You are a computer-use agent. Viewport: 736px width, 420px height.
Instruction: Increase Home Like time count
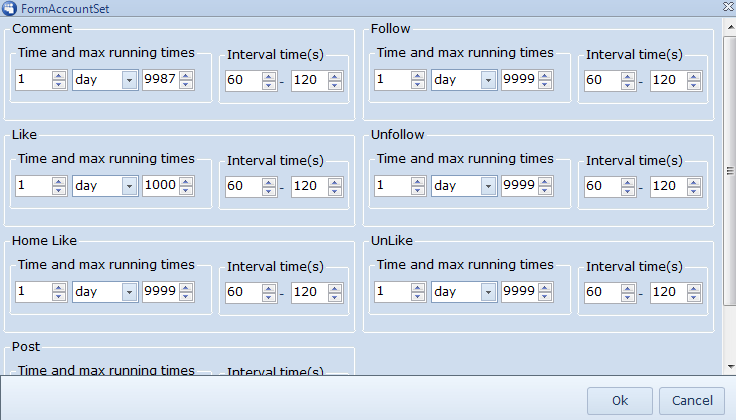[x=59, y=287]
